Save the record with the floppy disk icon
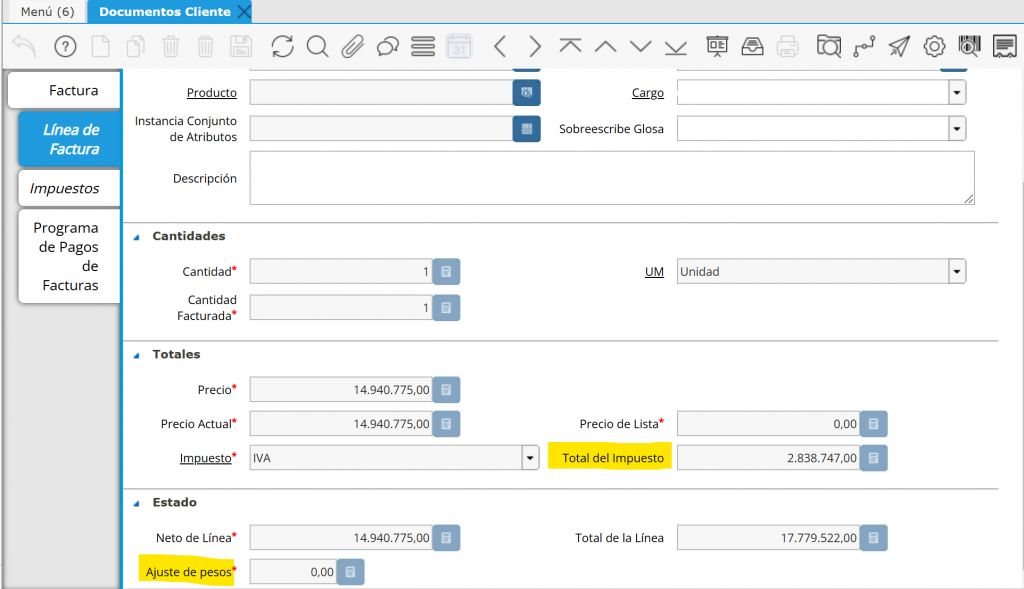This screenshot has height=589, width=1024. pyautogui.click(x=241, y=46)
